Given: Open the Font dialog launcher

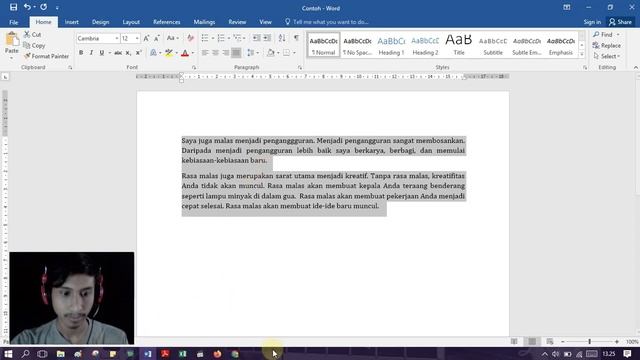Looking at the screenshot, I should (x=194, y=67).
